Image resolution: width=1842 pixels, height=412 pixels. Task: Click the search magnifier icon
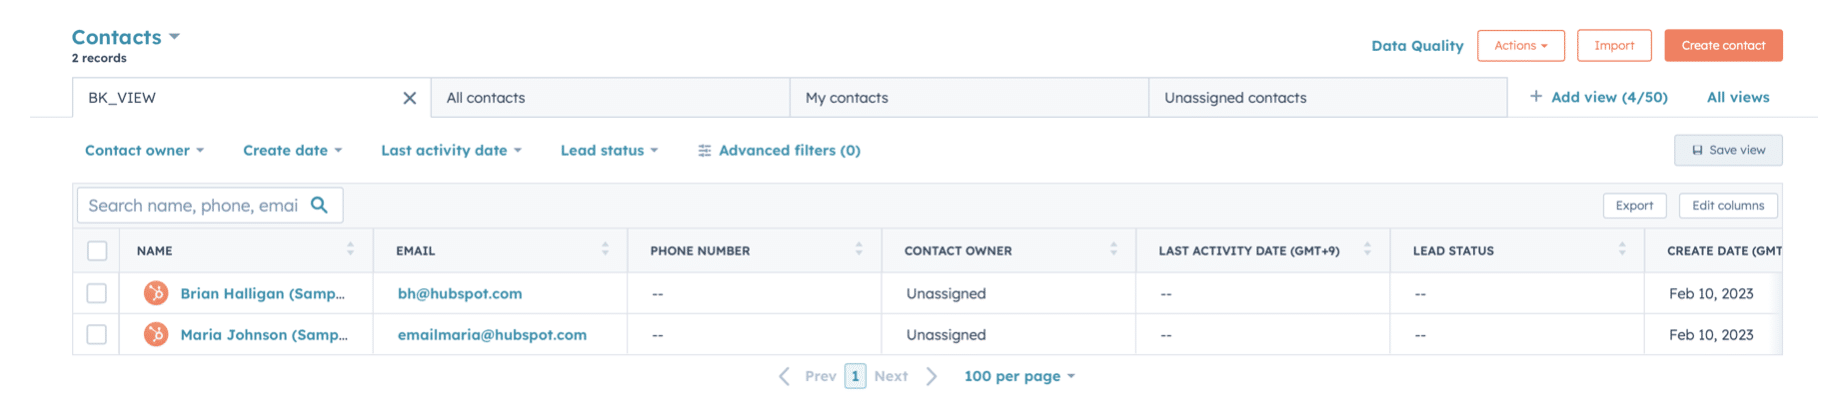coord(319,205)
